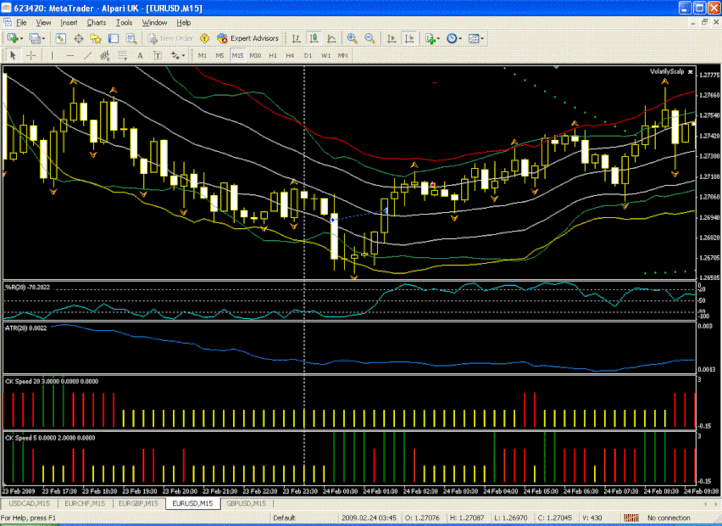722x526 pixels.
Task: Open the Profiles toolbar icon
Action: (x=34, y=39)
